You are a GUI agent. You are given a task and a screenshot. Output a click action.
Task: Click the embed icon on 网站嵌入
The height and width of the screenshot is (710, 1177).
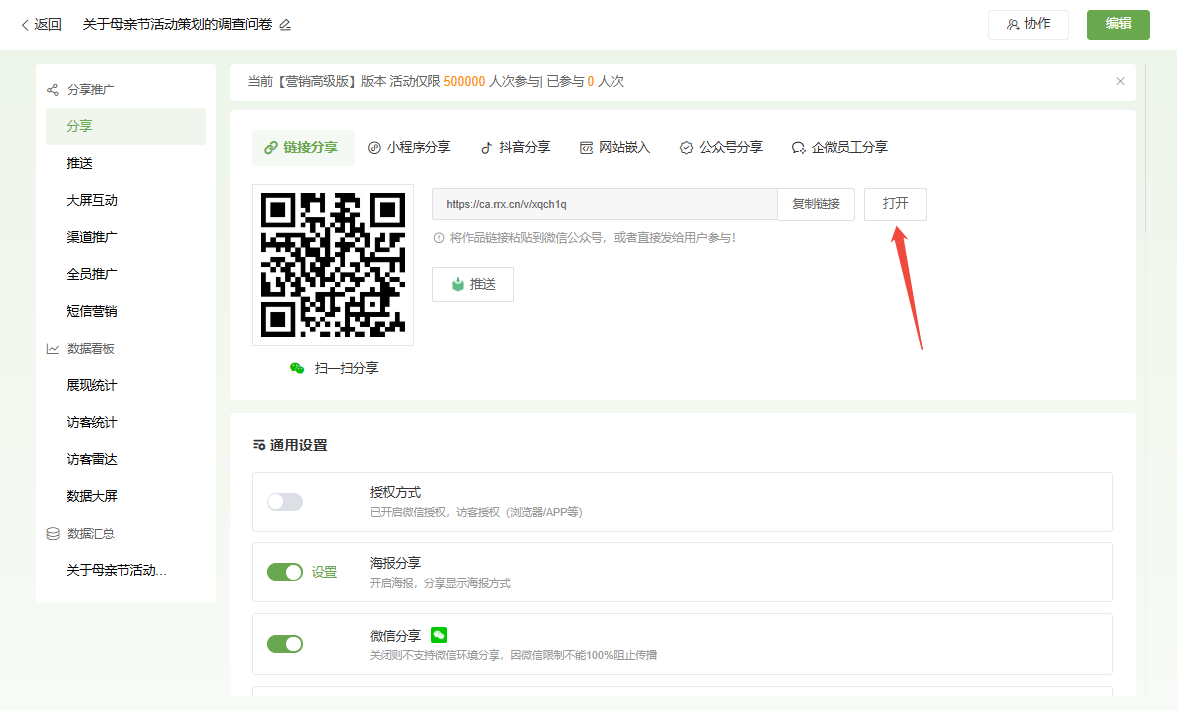pos(586,148)
